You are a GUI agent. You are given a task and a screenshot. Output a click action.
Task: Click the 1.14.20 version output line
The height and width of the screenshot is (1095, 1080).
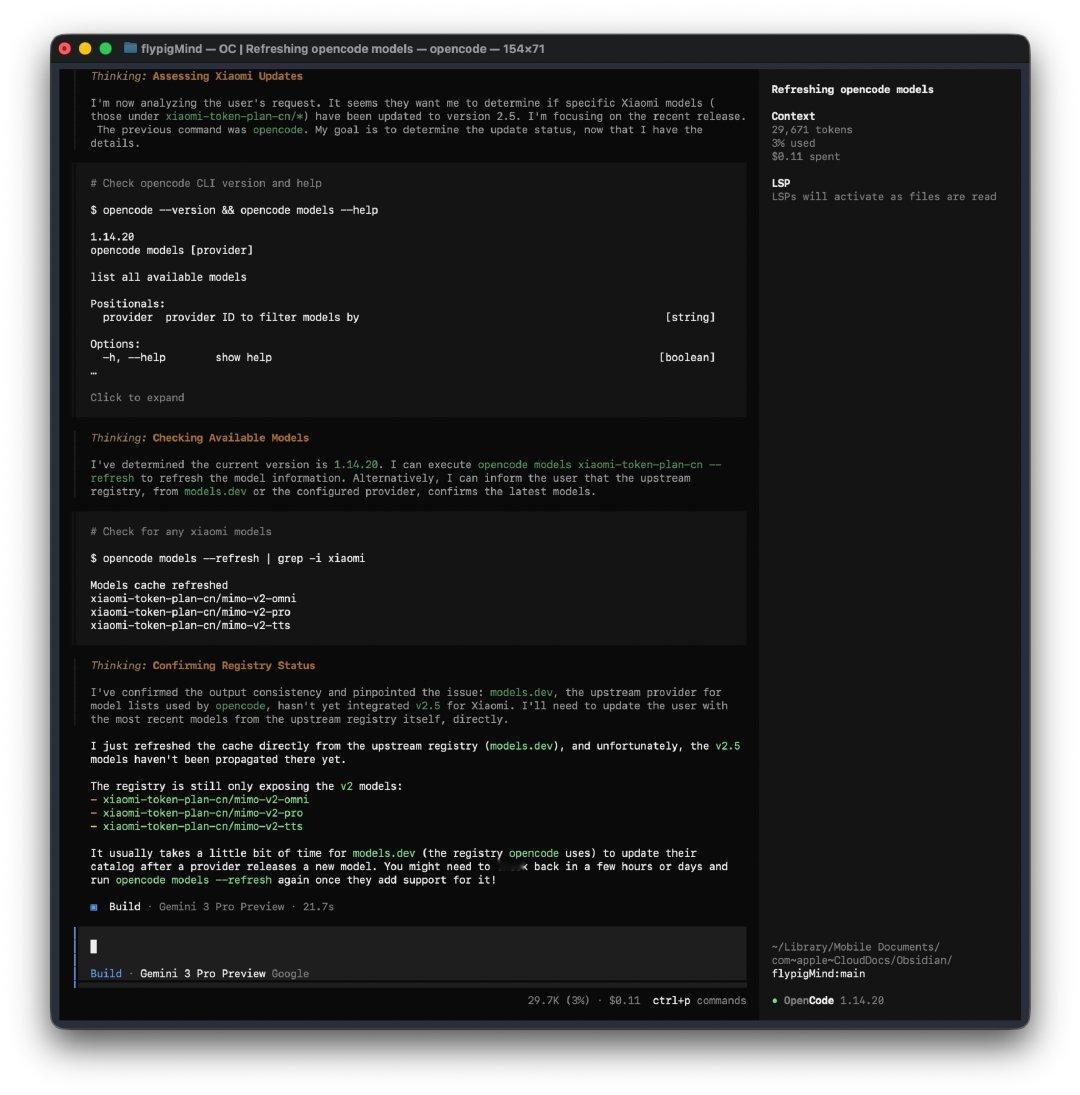(x=112, y=237)
